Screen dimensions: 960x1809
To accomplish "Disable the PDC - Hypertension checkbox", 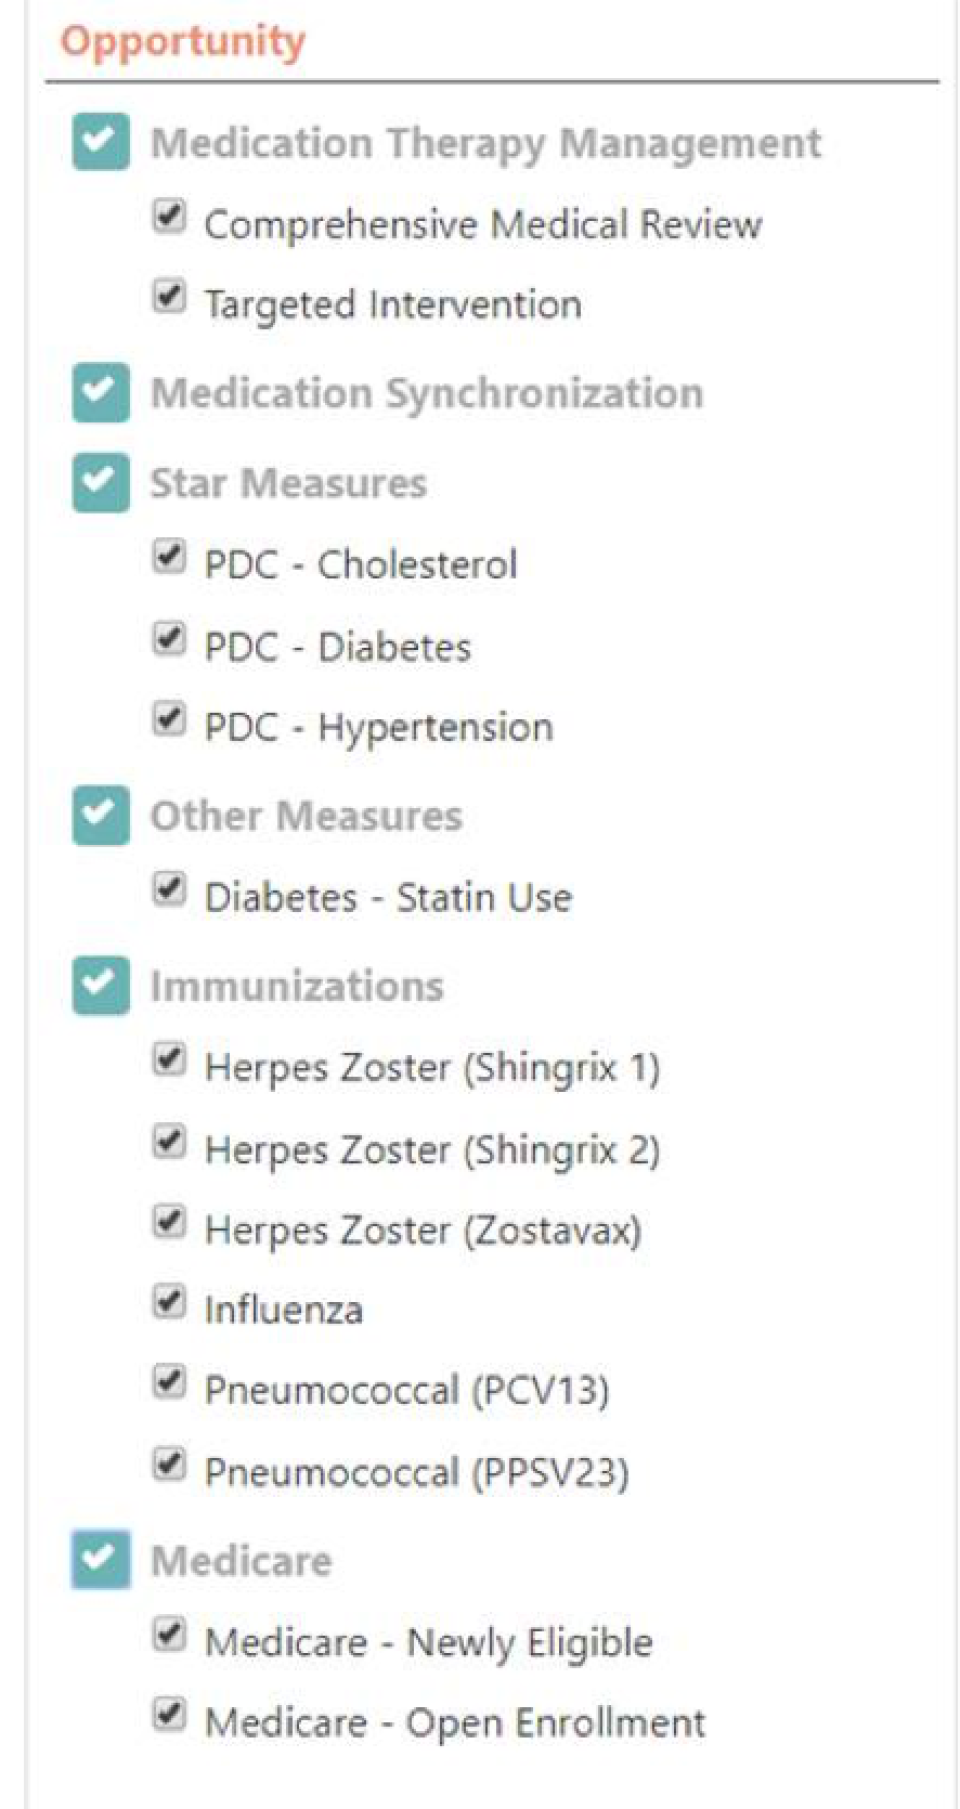I will (169, 719).
